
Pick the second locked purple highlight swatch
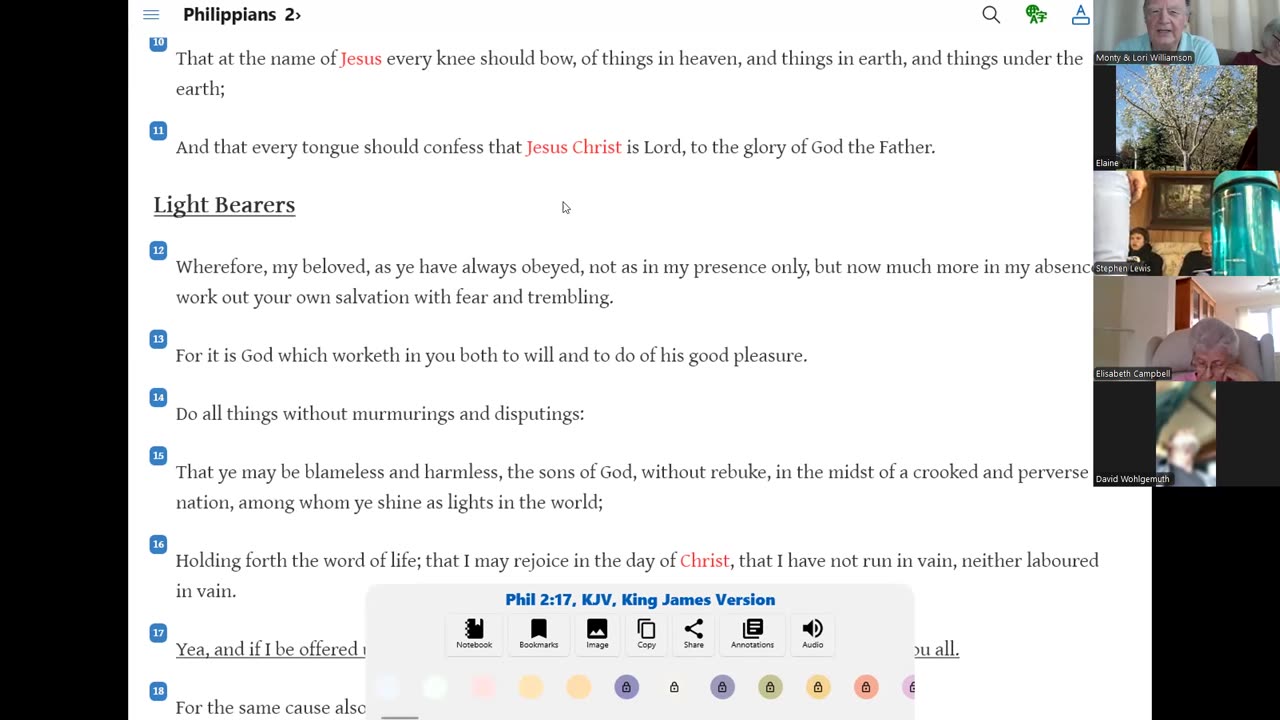click(722, 687)
